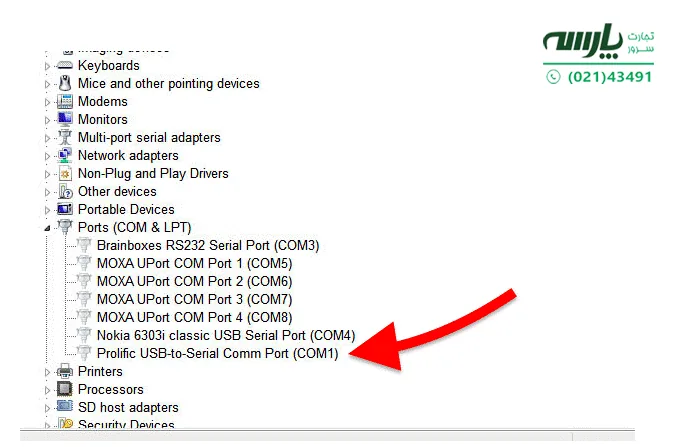Click the Portable Devices icon
Viewport: 684px width, 447px height.
[65, 209]
